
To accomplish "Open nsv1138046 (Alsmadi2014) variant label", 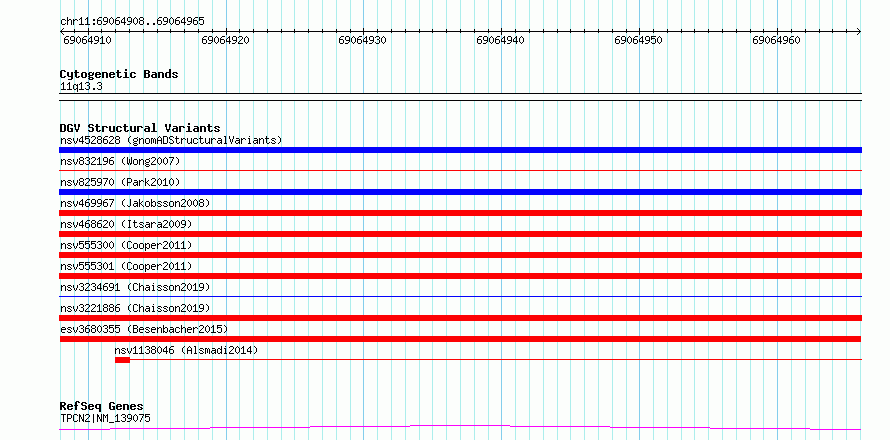I will pos(186,350).
